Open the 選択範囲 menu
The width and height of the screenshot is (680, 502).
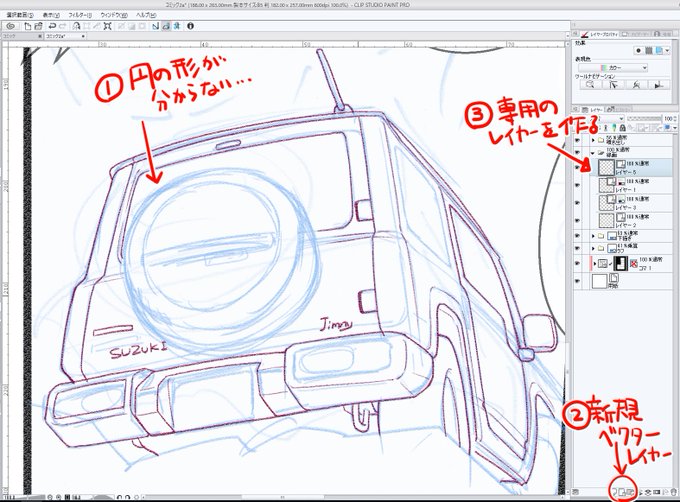click(20, 15)
